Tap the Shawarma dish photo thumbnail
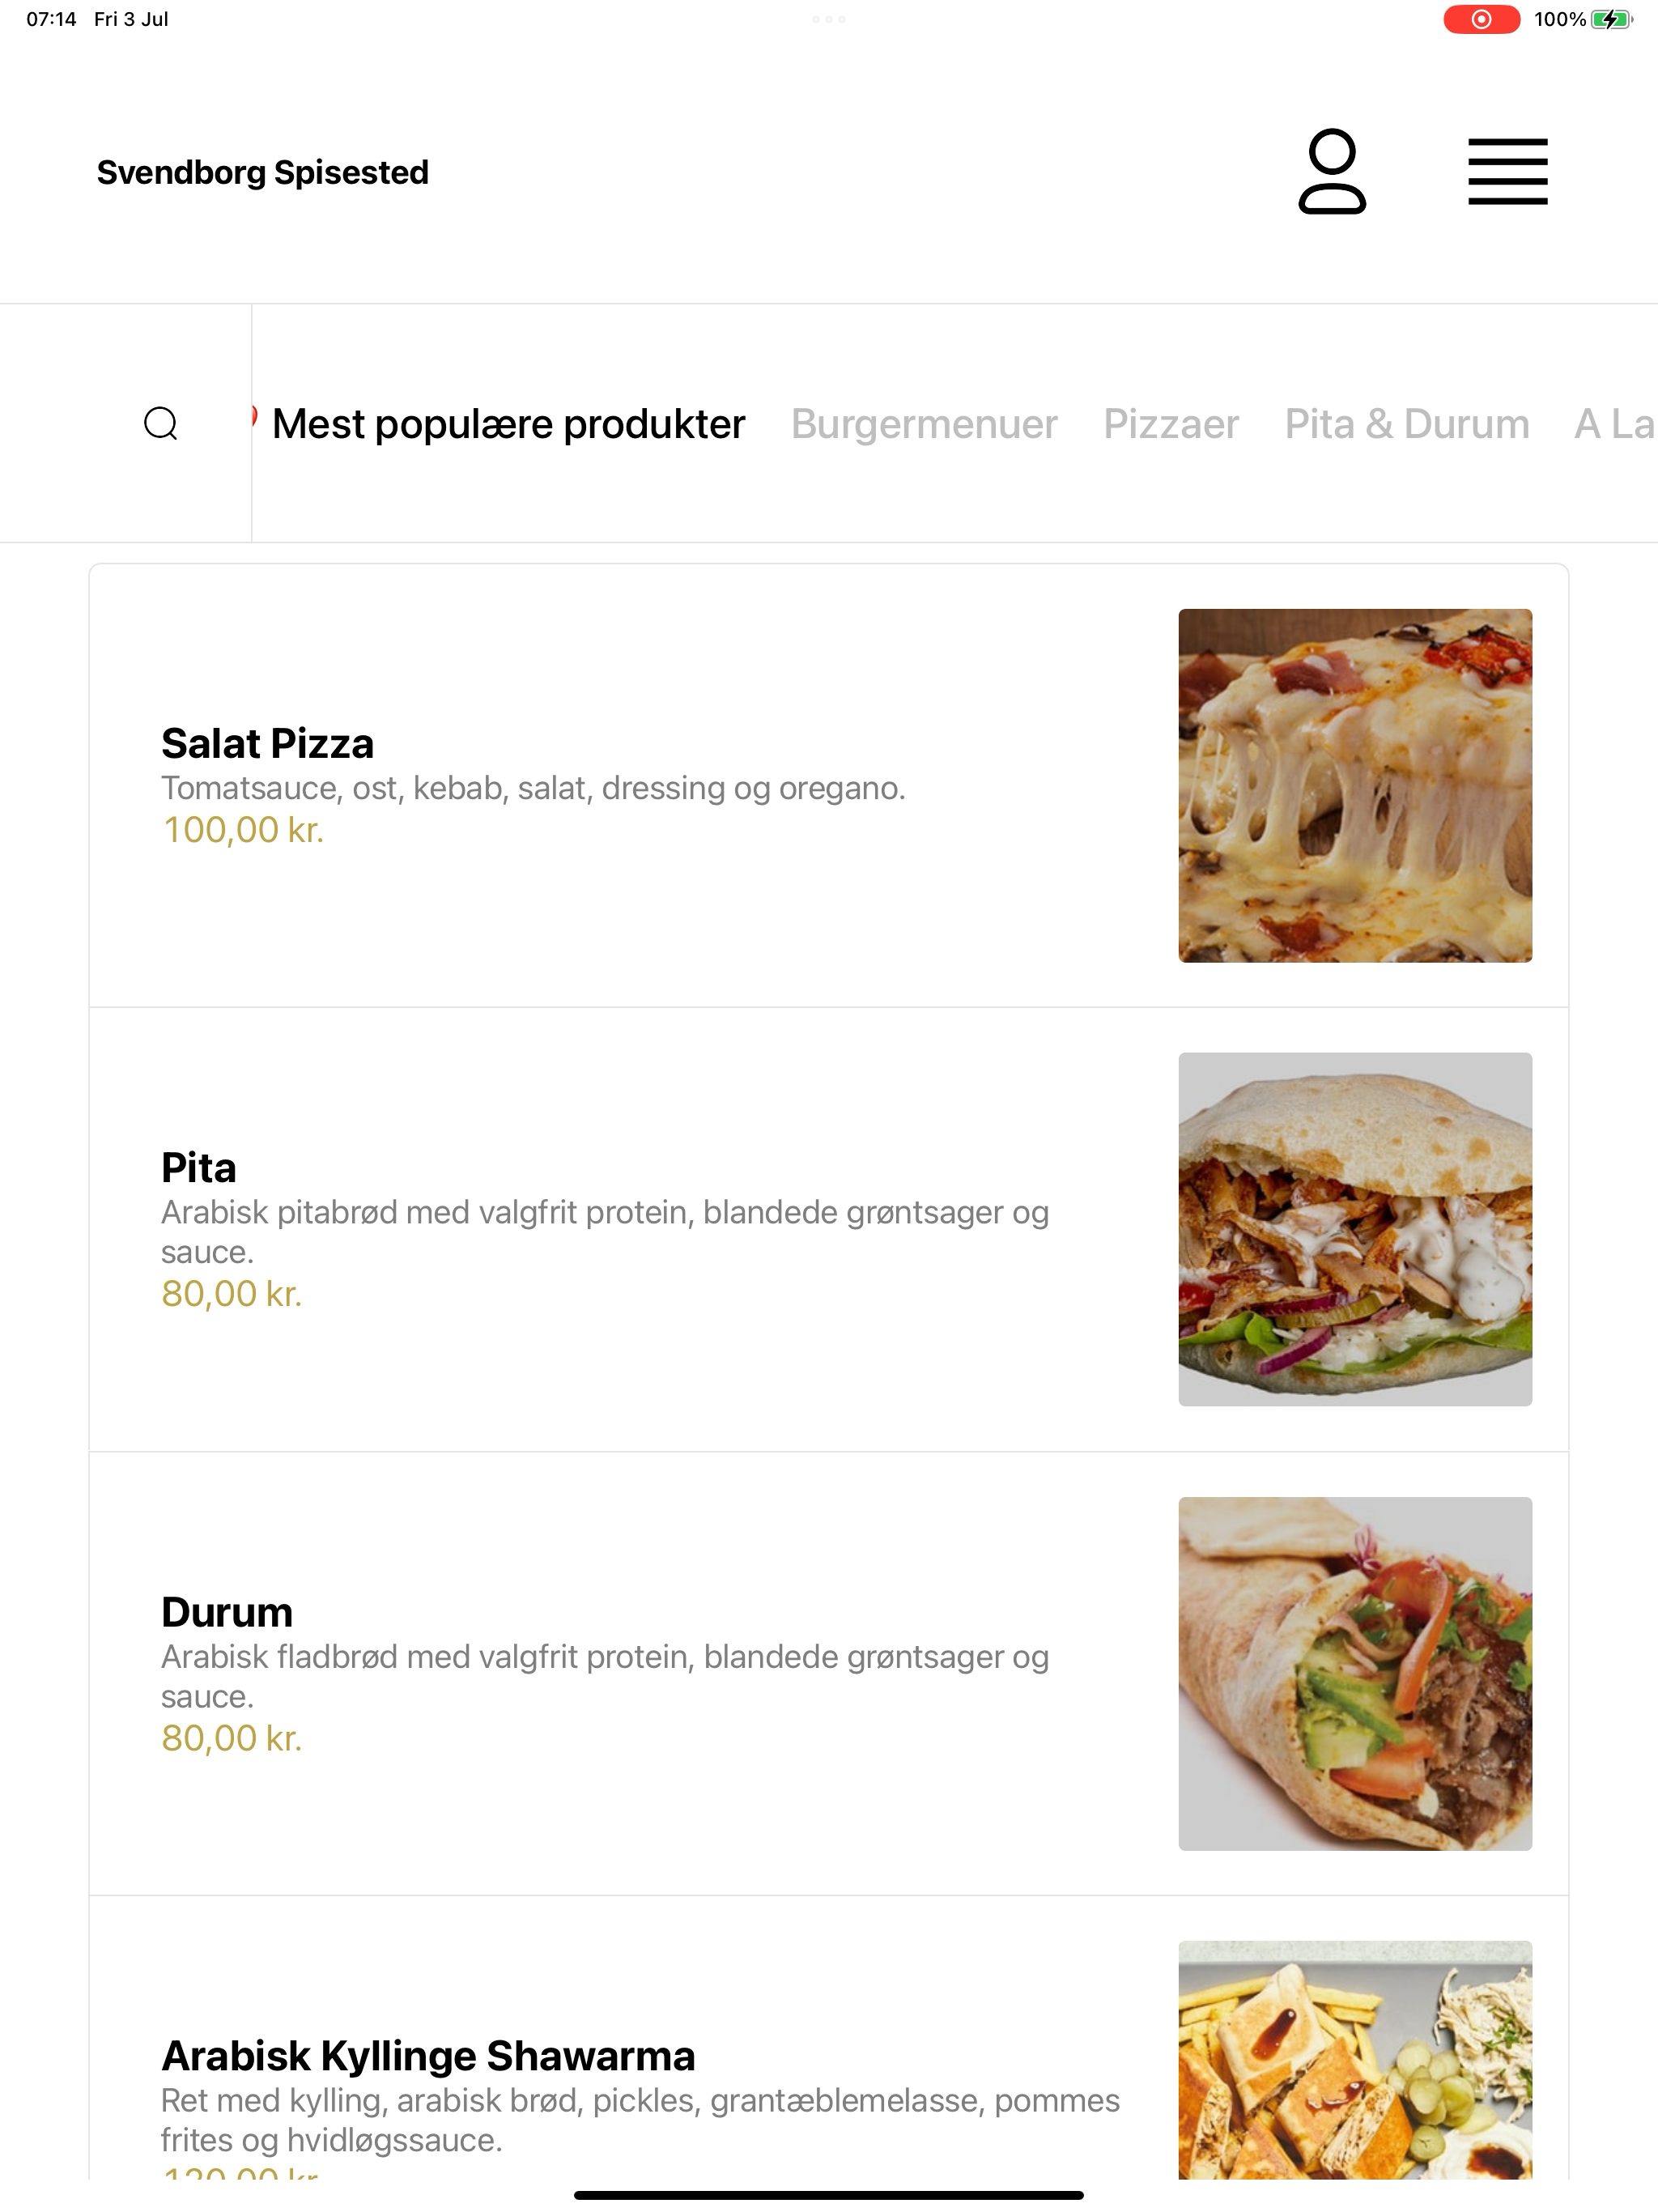The height and width of the screenshot is (2212, 1658). point(1355,2060)
